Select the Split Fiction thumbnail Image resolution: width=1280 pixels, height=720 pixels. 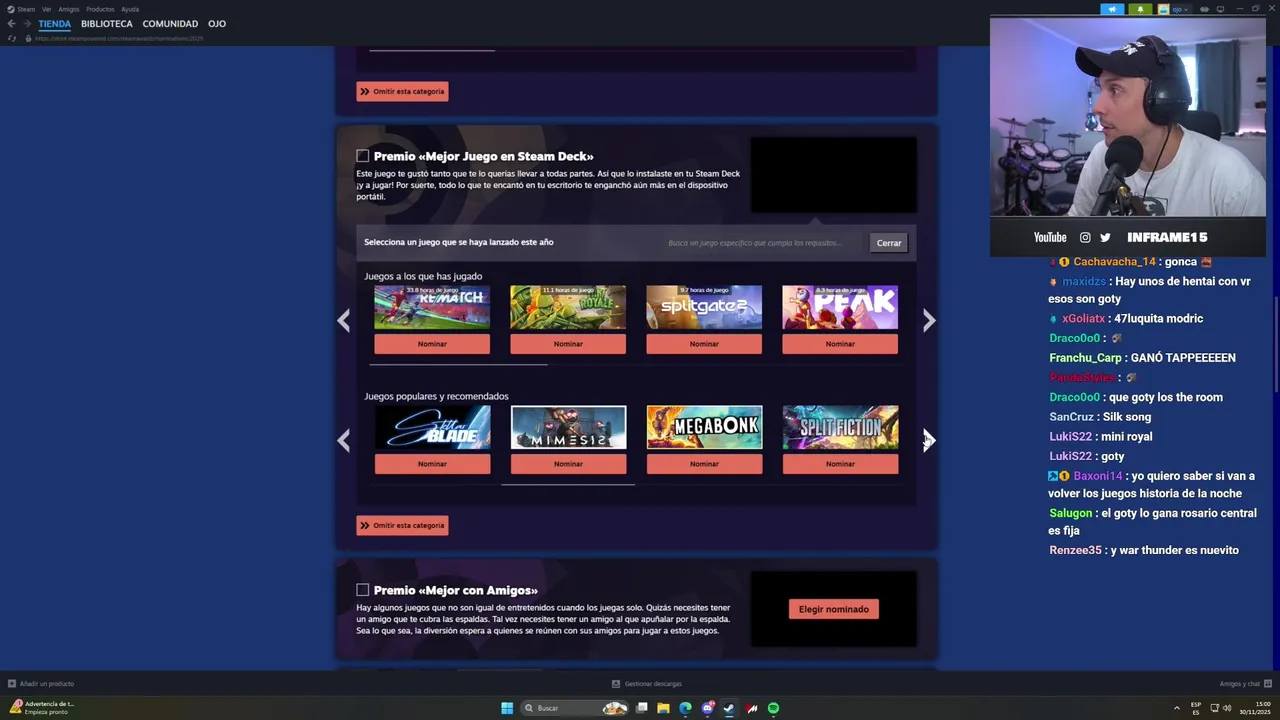pos(840,427)
